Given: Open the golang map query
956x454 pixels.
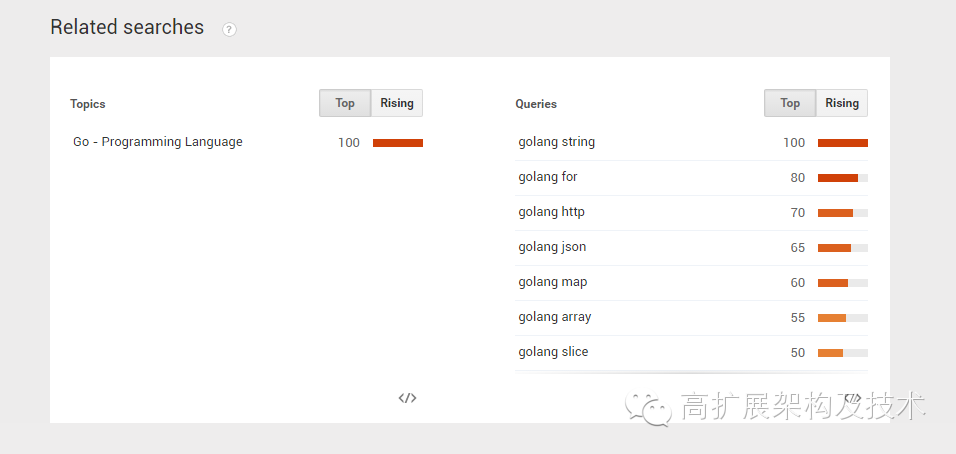Looking at the screenshot, I should (x=553, y=282).
